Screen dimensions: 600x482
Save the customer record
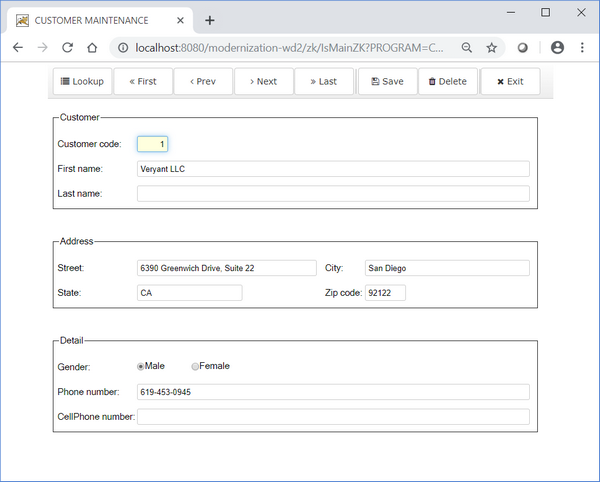point(386,82)
